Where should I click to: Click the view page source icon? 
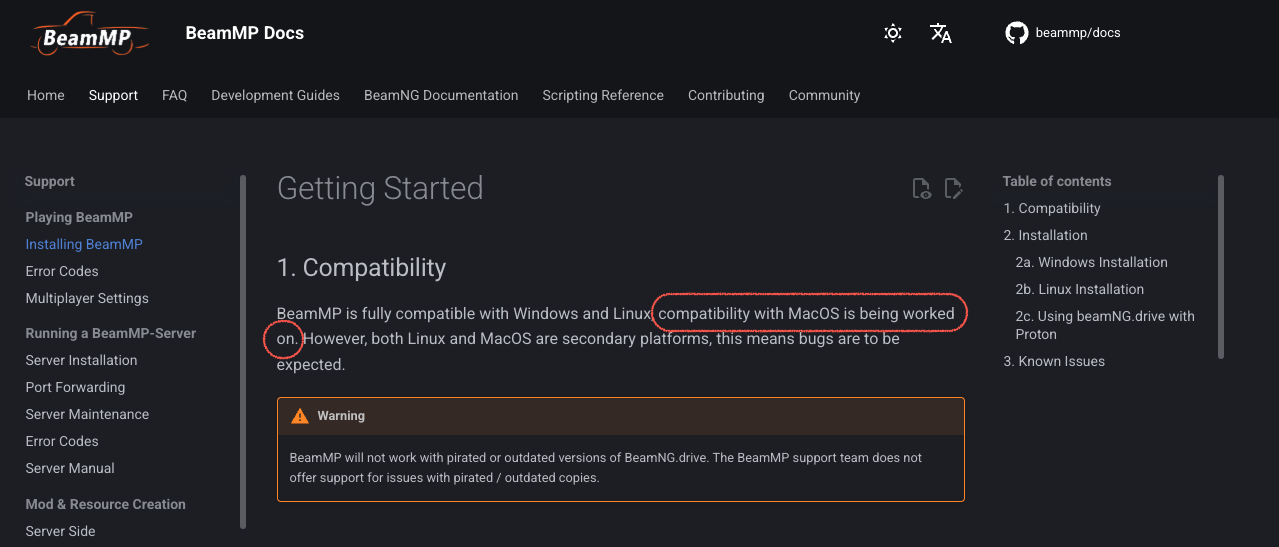coord(922,188)
